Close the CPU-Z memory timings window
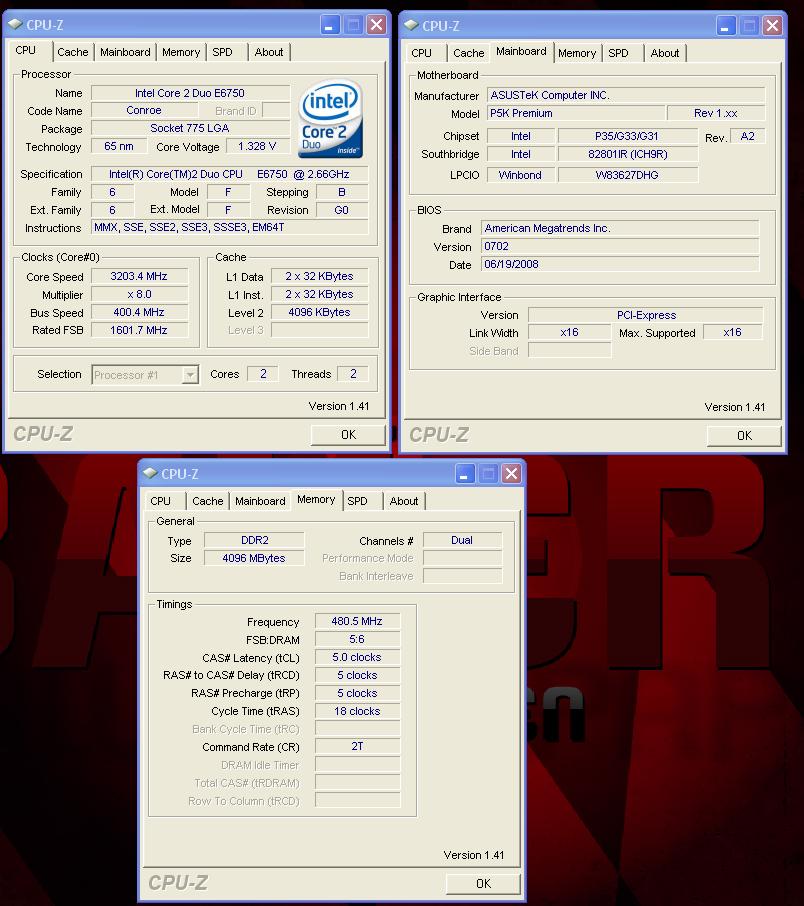 coord(512,473)
